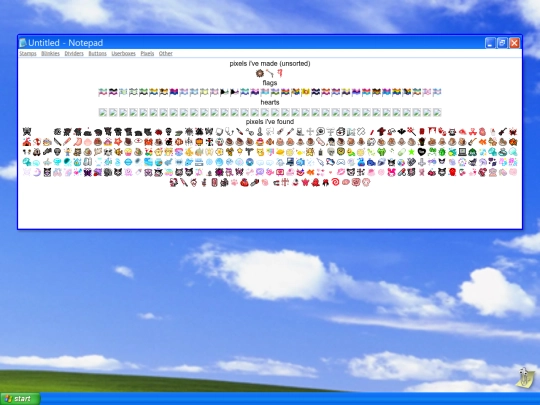Click the fishbowl pixel

(x=158, y=162)
